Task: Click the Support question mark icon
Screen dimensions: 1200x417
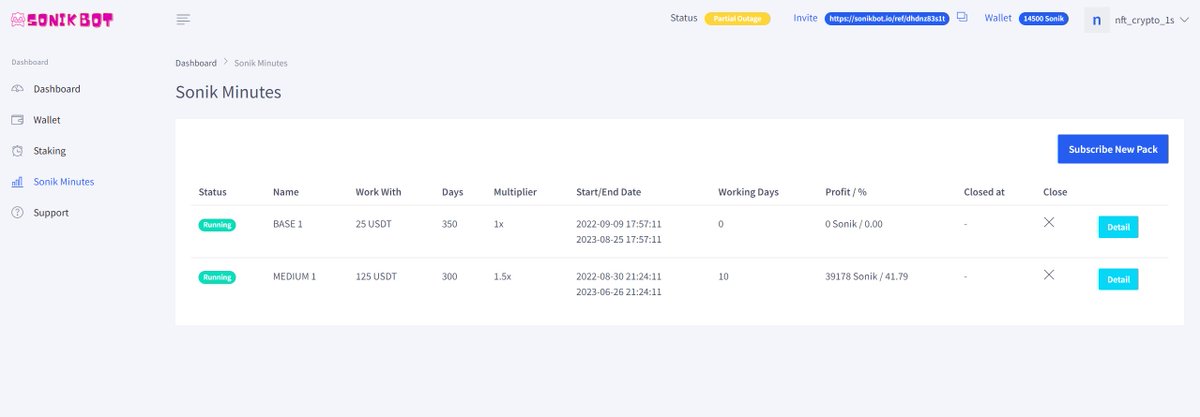Action: (18, 213)
